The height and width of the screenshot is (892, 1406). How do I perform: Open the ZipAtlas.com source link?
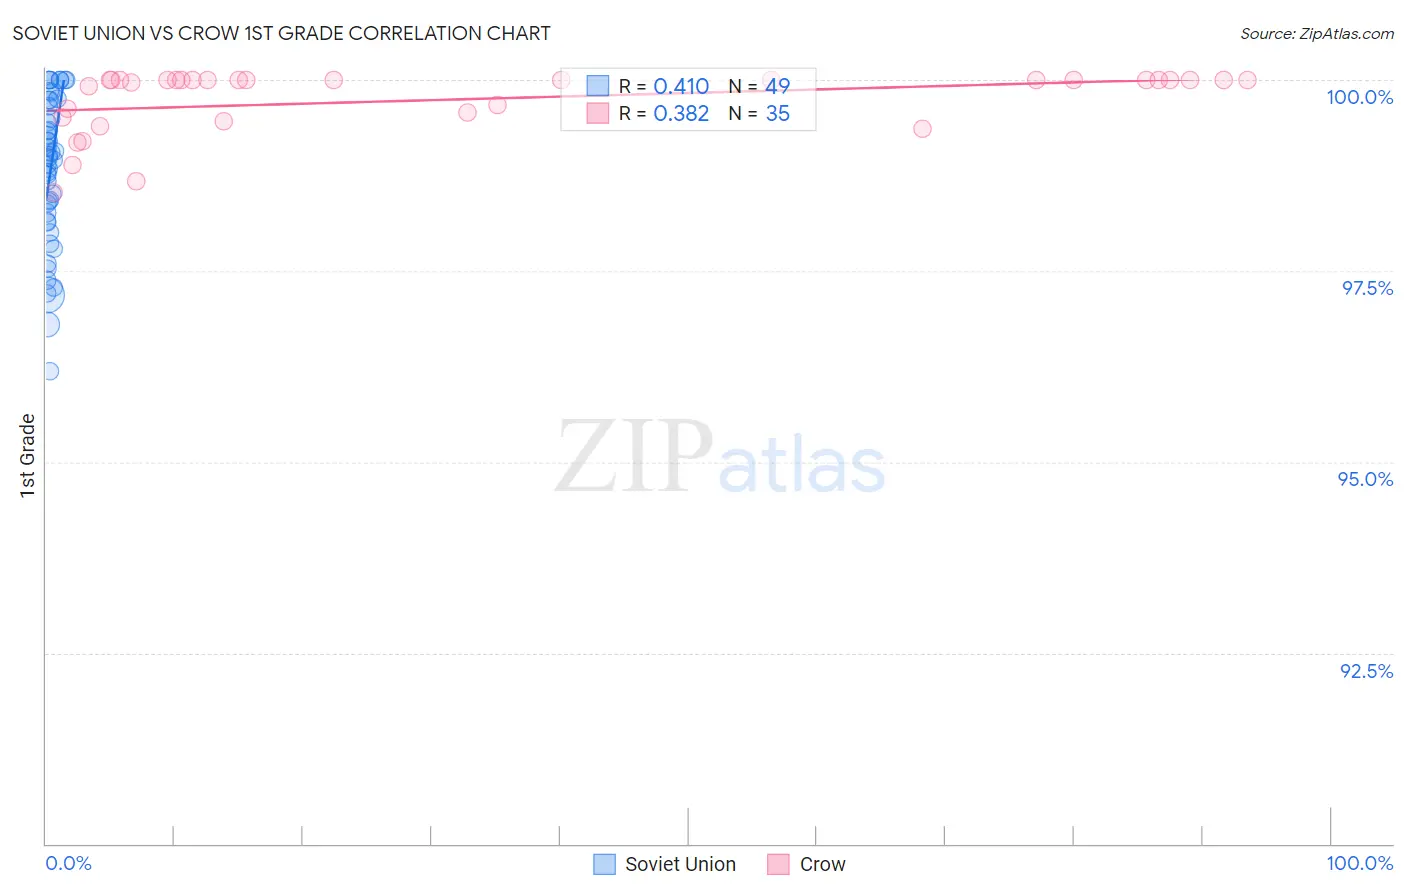1346,33
